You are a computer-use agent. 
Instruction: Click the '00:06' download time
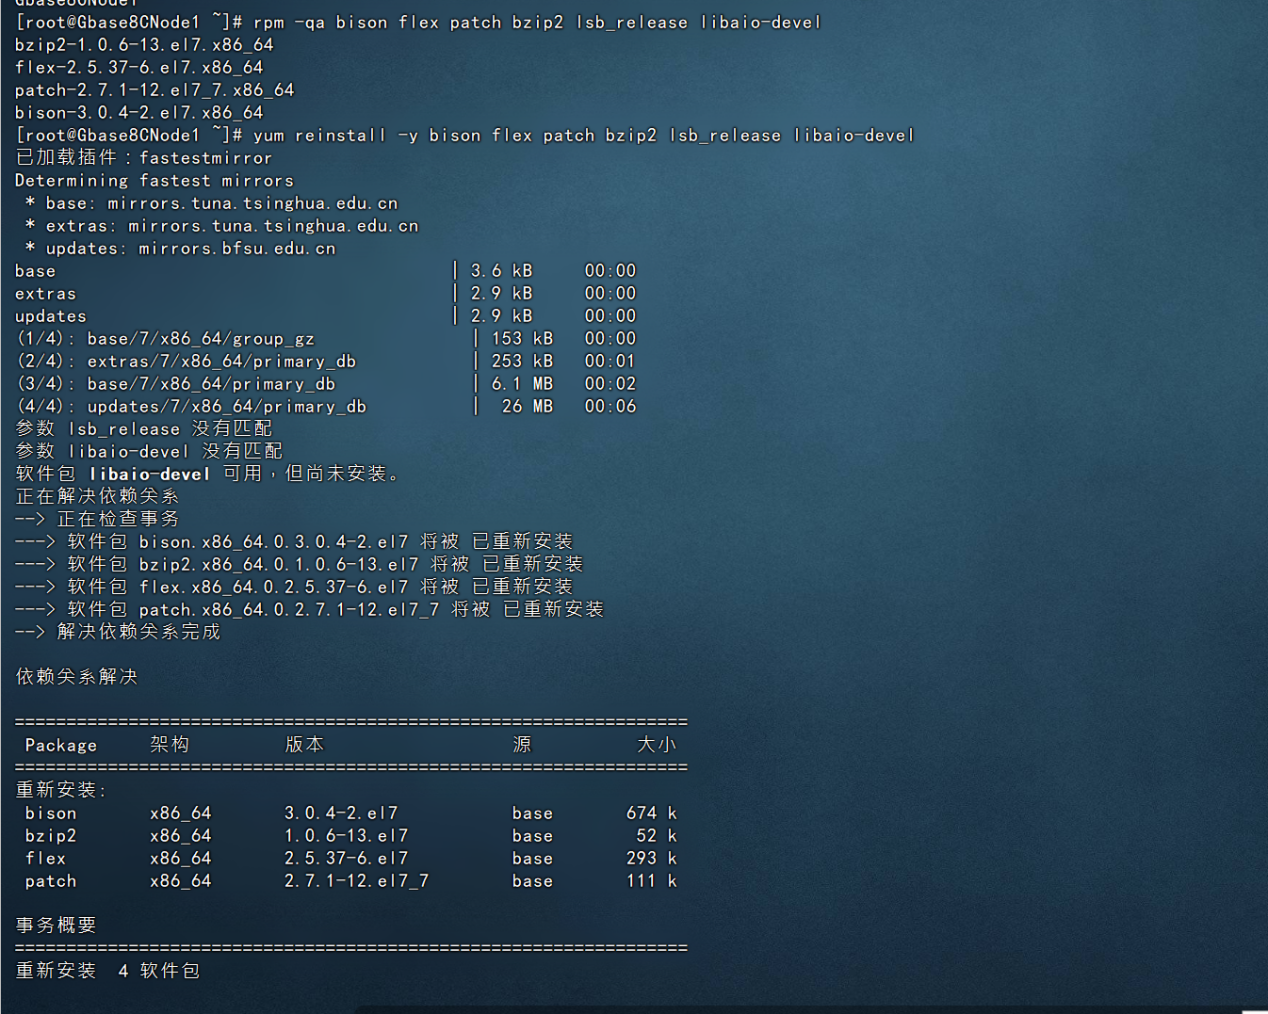(611, 407)
